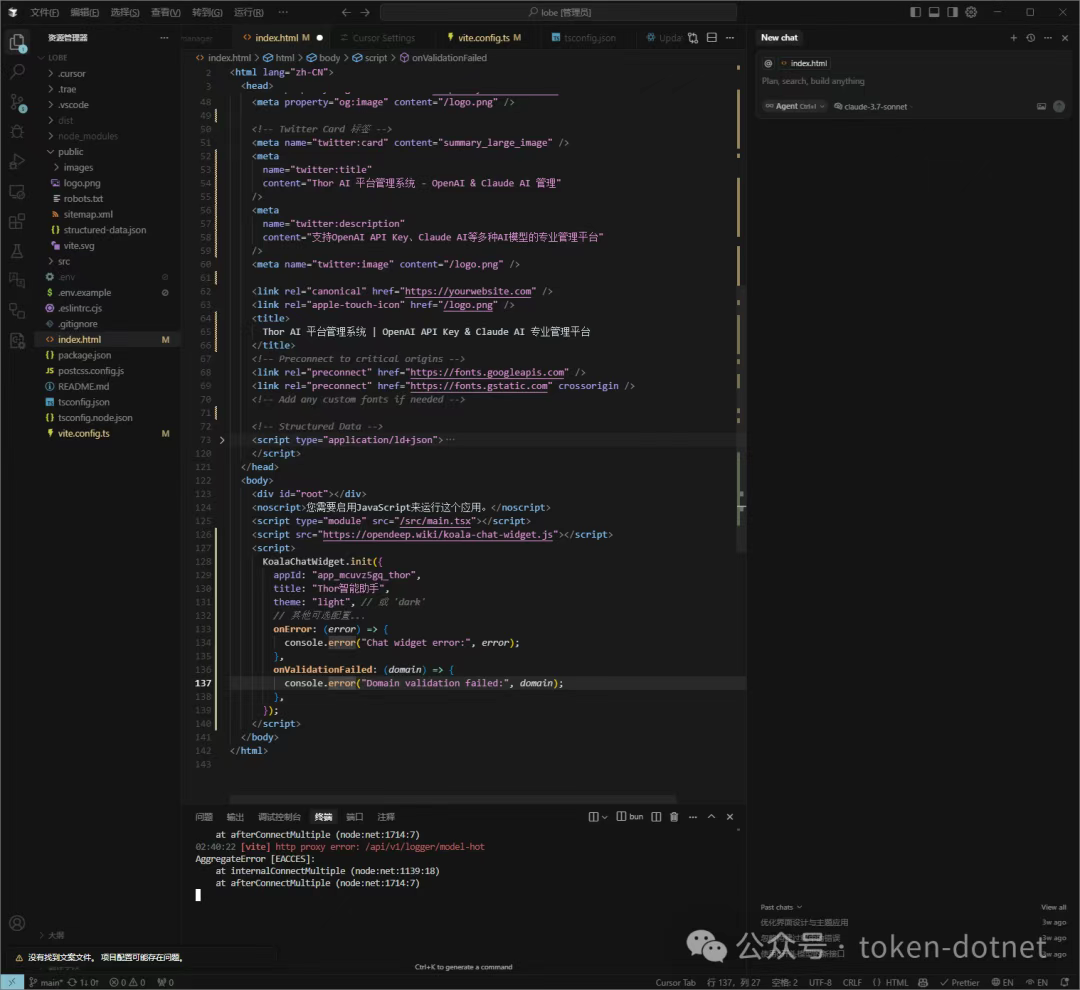Expand the folded script tag on line 73
The width and height of the screenshot is (1080, 990).
pos(222,440)
